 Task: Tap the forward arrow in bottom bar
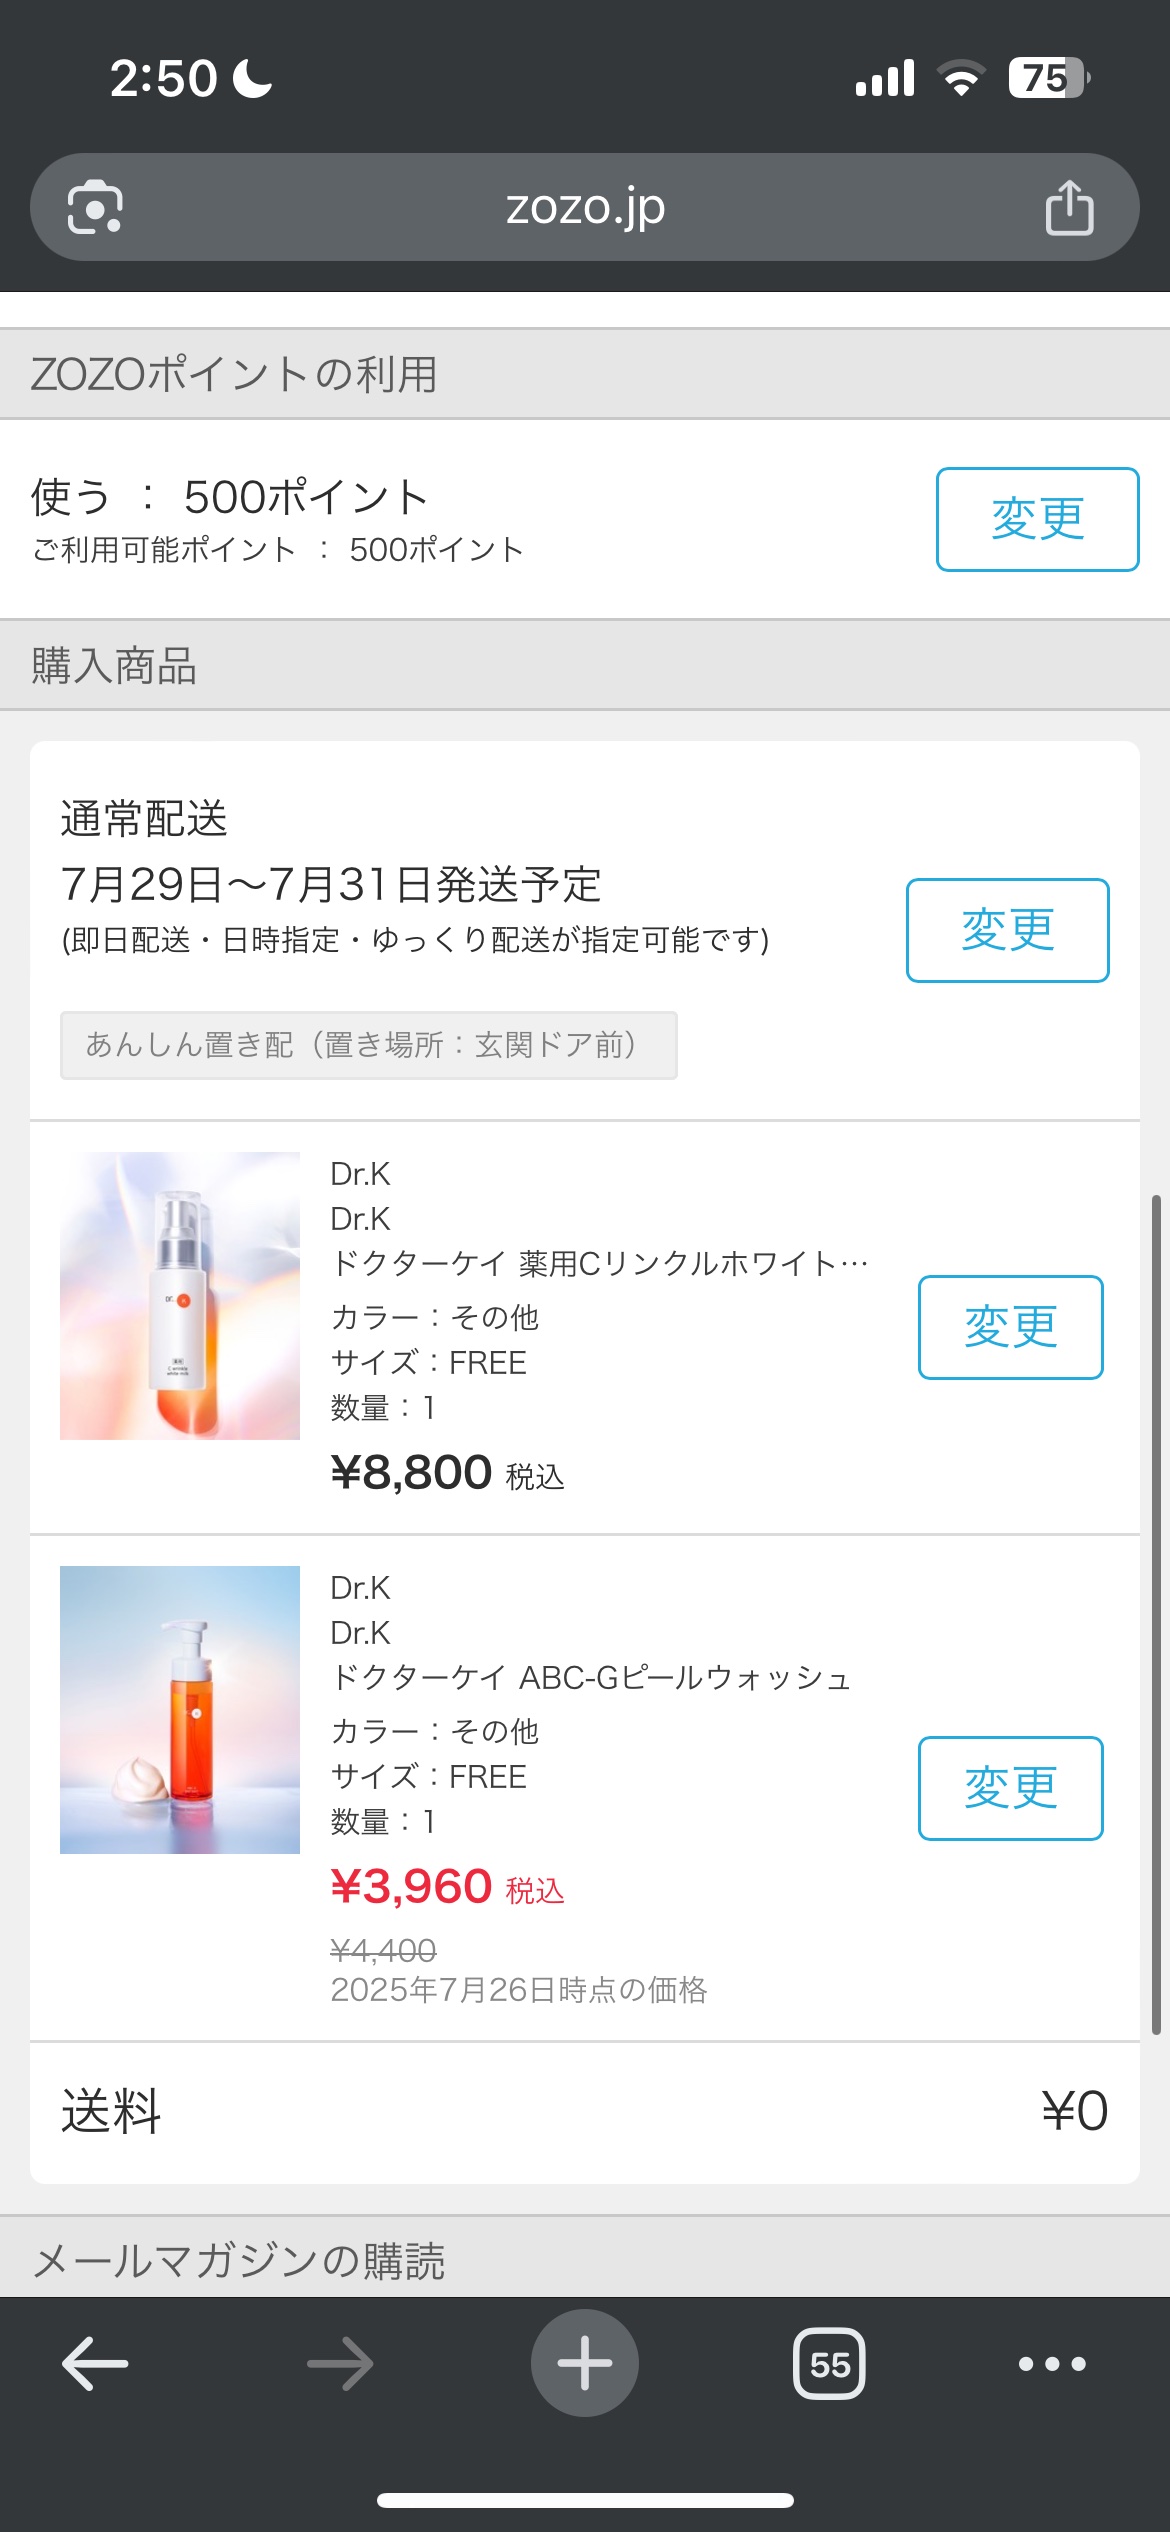pos(340,2364)
